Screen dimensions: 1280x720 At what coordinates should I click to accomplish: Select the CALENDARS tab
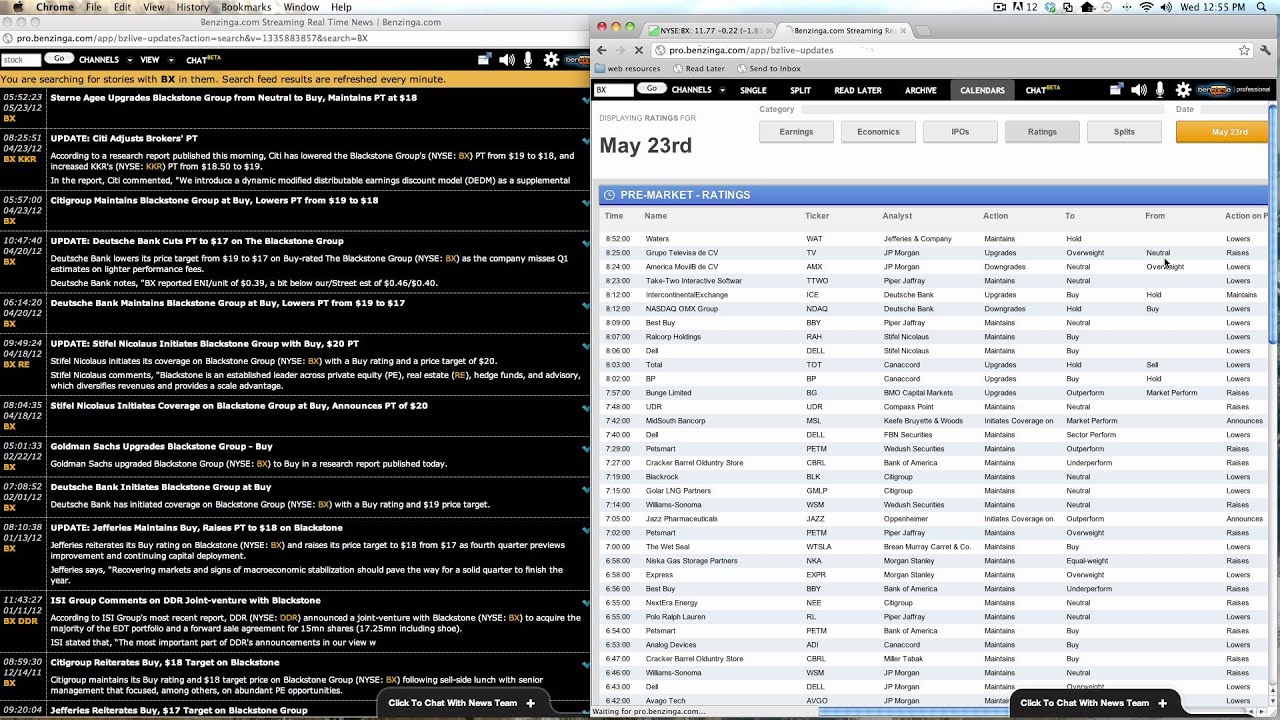(982, 90)
